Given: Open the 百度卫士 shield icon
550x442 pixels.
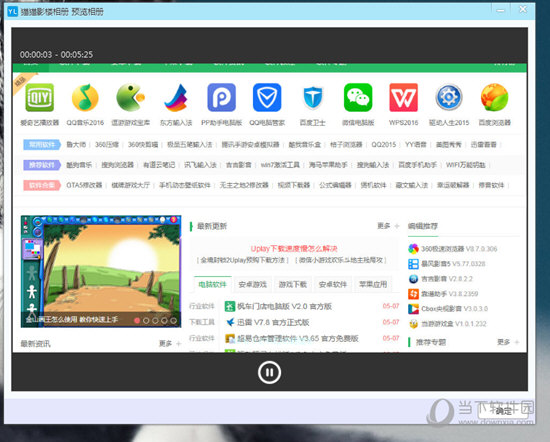Looking at the screenshot, I should tap(313, 97).
